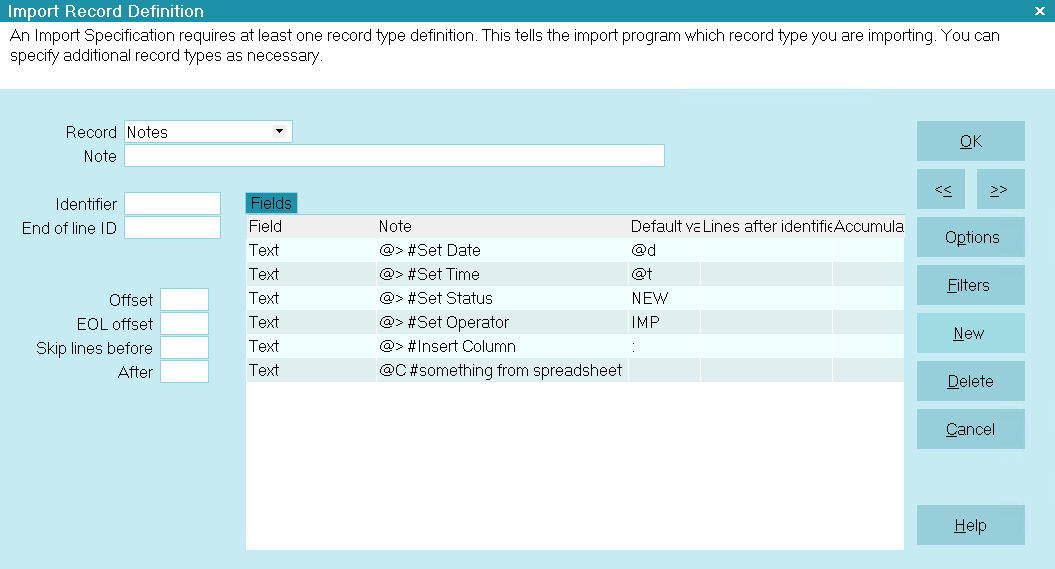Viewport: 1055px width, 569px height.
Task: Open the Options button
Action: 970,237
